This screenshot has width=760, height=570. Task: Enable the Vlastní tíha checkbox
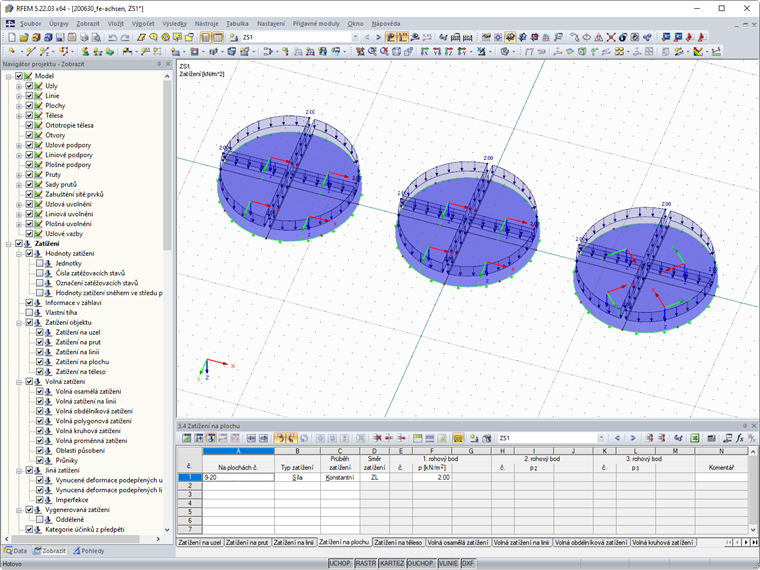tap(29, 313)
